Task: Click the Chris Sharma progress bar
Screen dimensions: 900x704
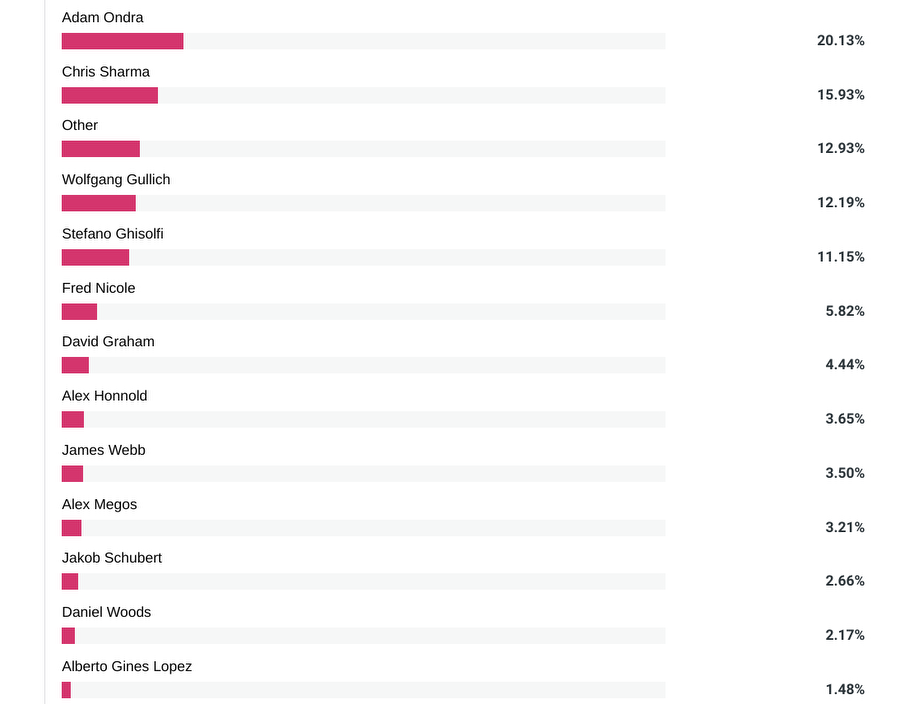Action: click(363, 95)
